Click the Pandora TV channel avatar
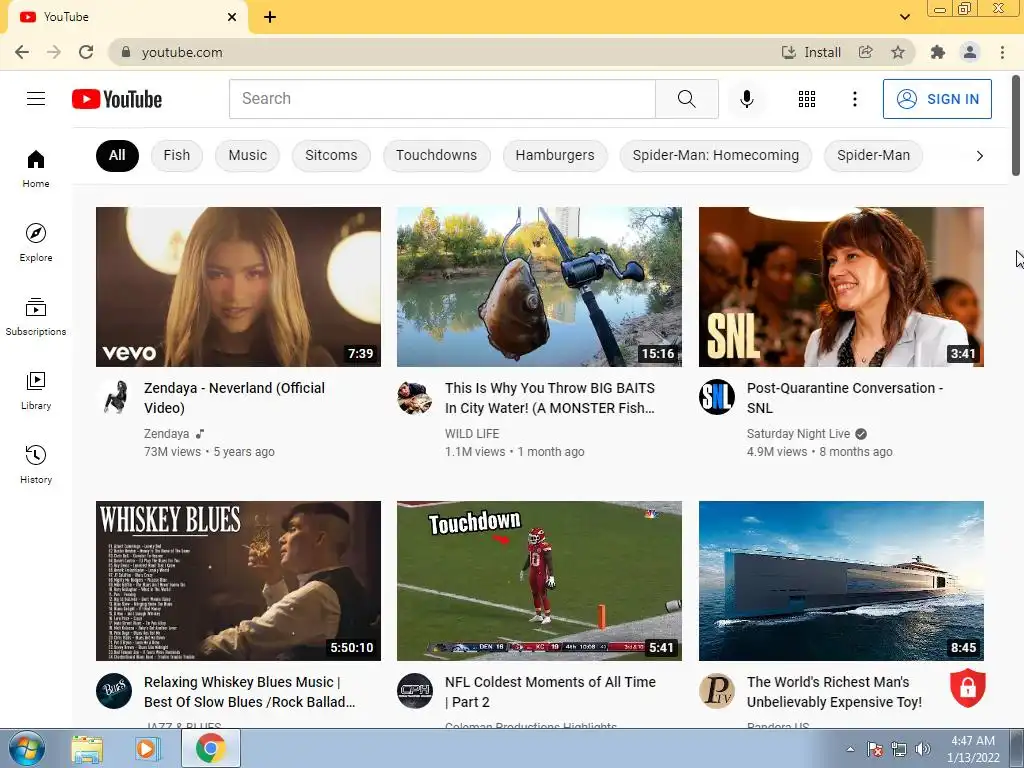This screenshot has width=1024, height=768. coord(716,691)
